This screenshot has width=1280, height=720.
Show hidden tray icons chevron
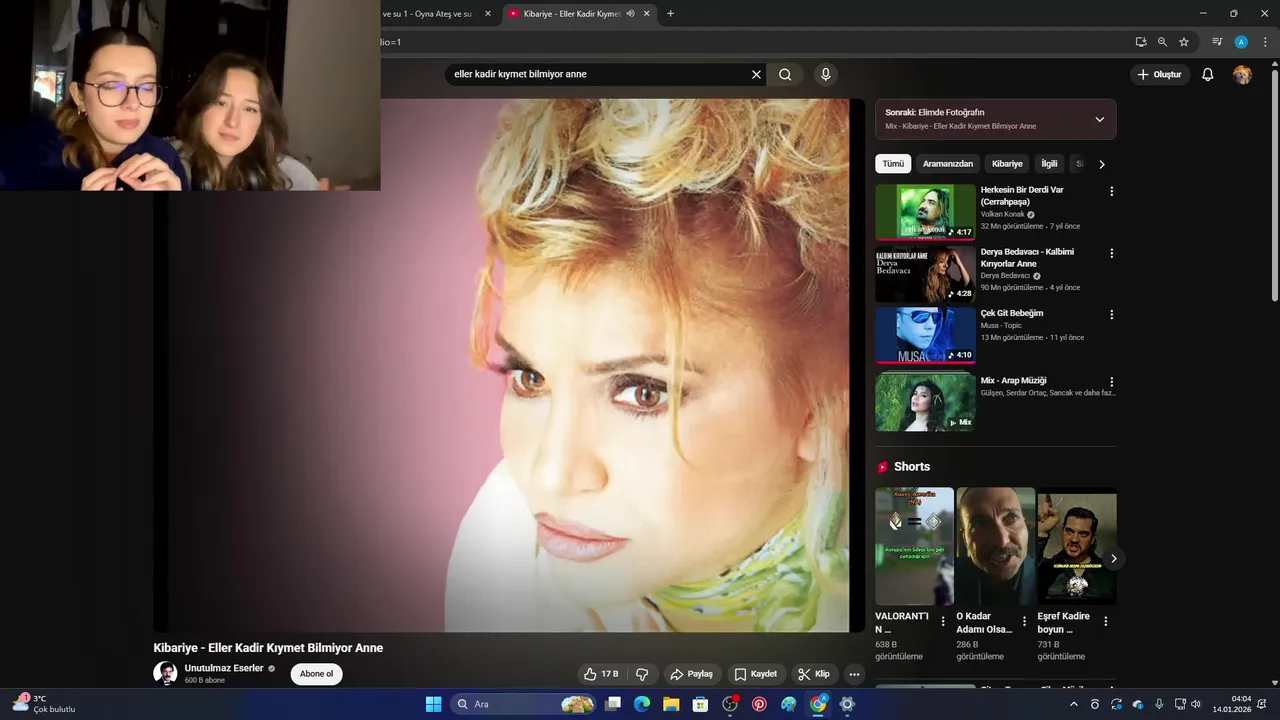click(1074, 704)
